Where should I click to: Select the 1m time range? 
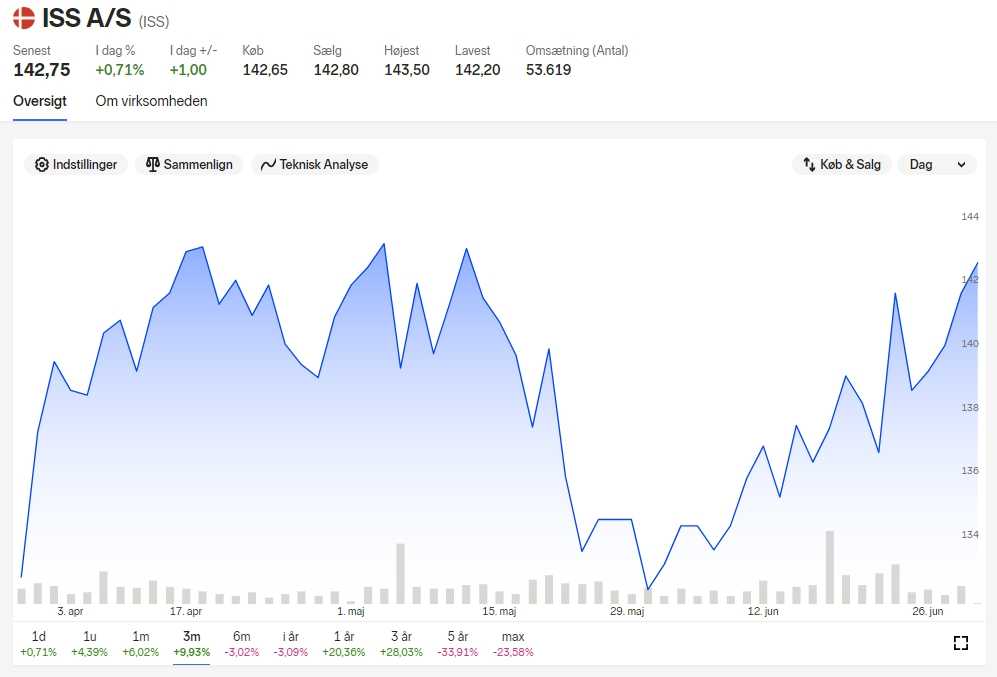pos(141,643)
